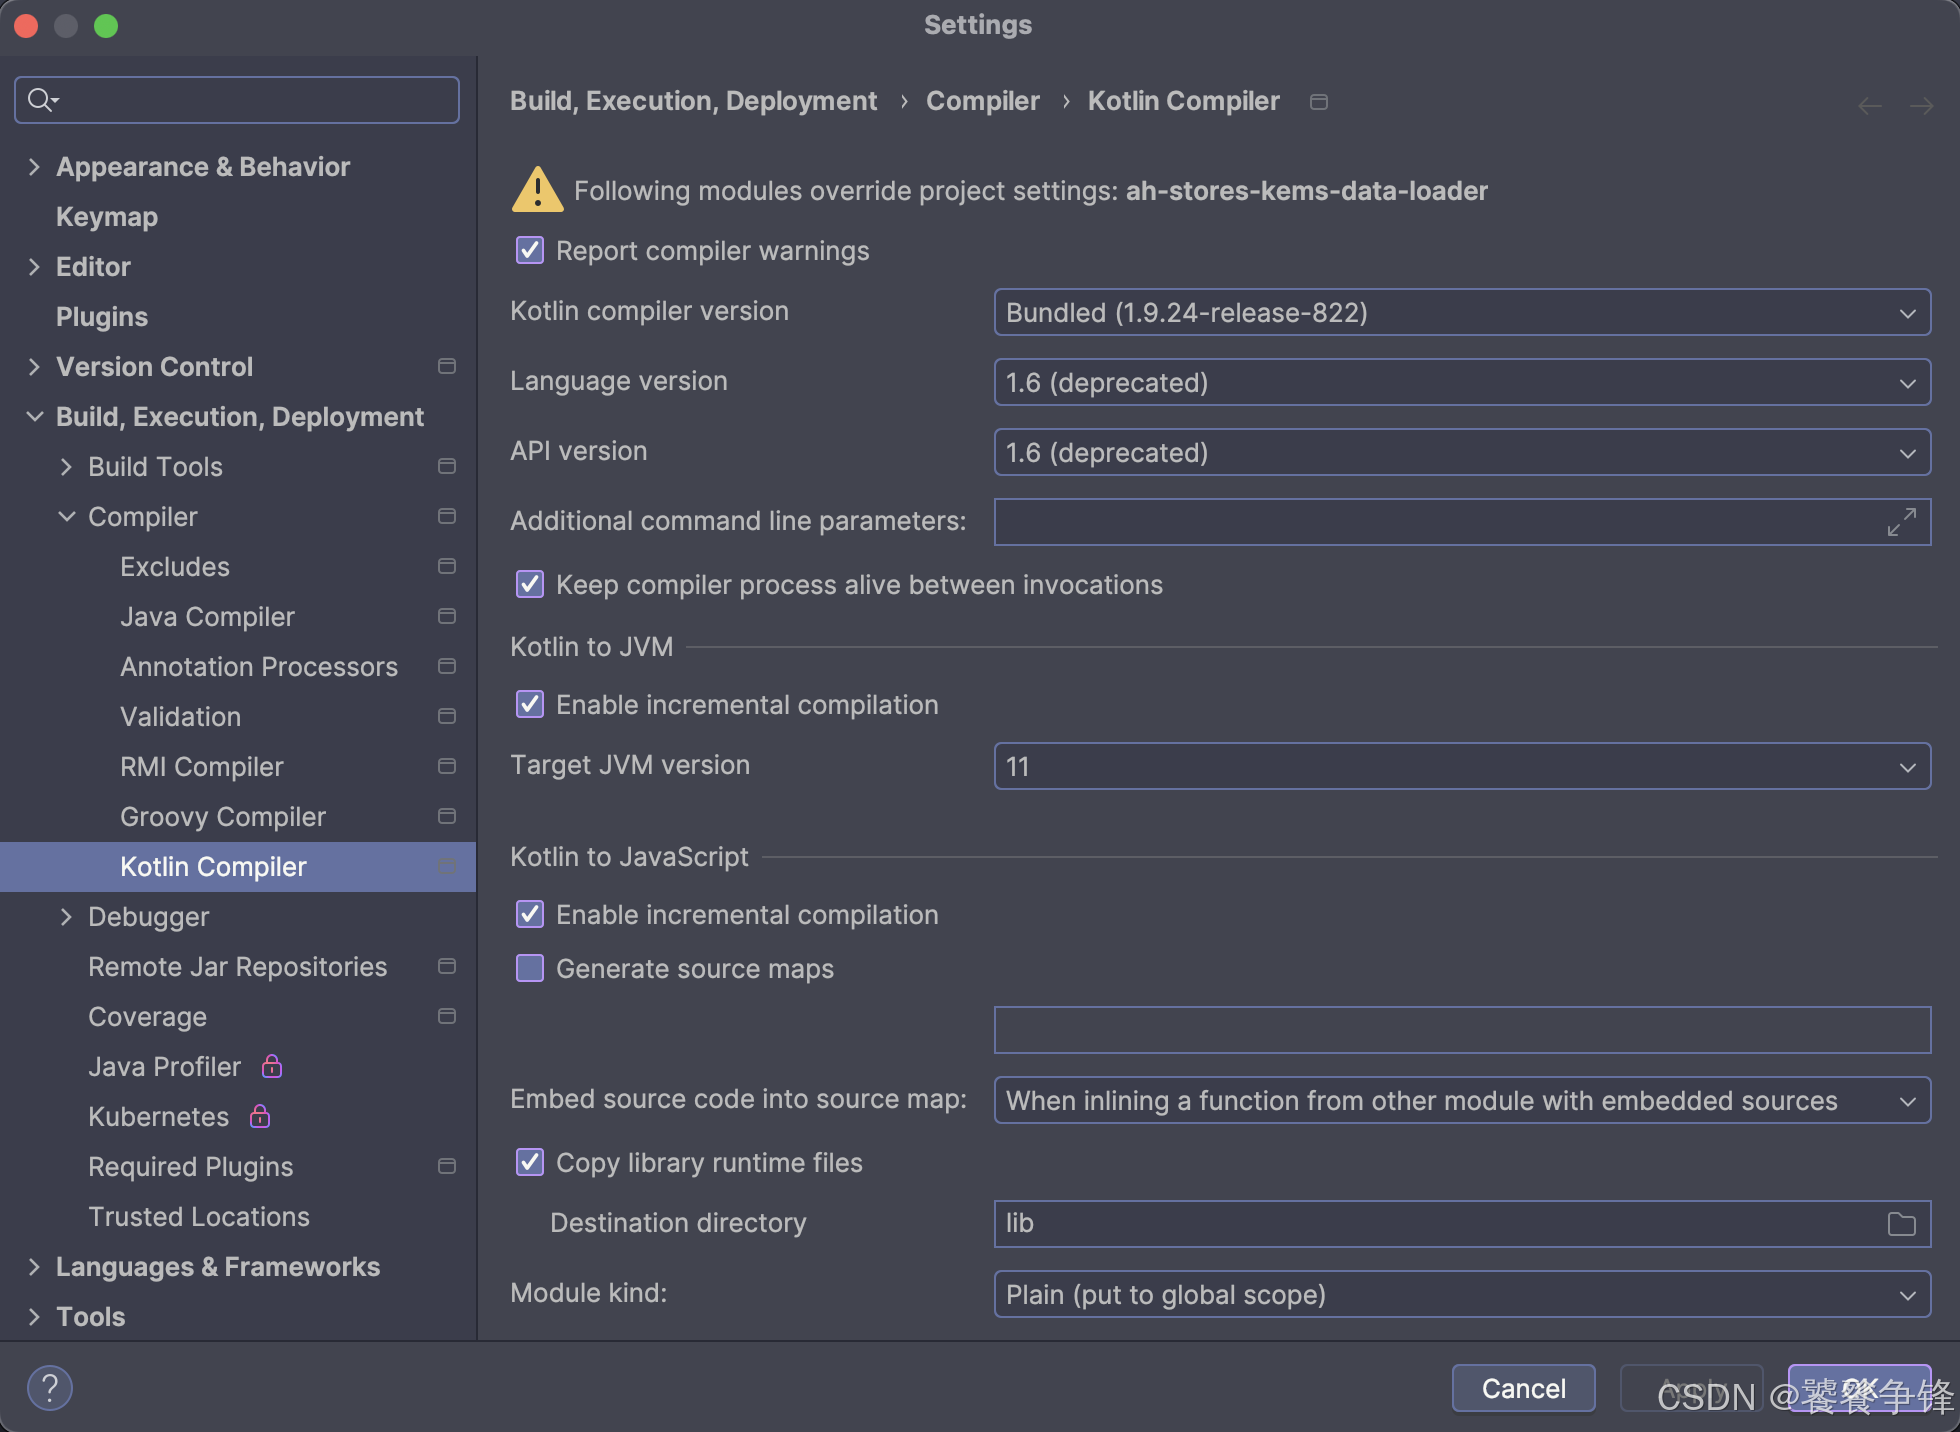This screenshot has height=1432, width=1960.
Task: Open the Module kind dropdown
Action: (x=1461, y=1295)
